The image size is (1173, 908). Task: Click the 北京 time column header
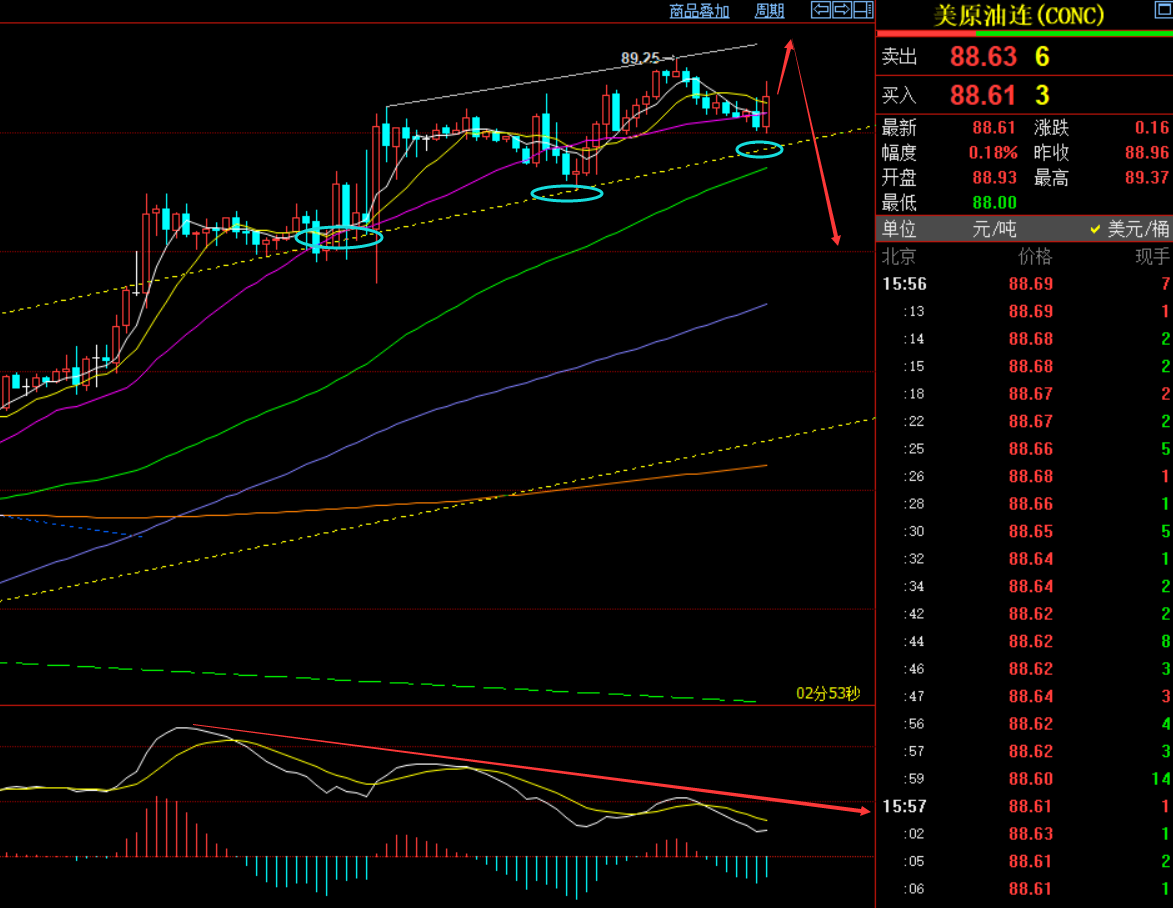[898, 257]
